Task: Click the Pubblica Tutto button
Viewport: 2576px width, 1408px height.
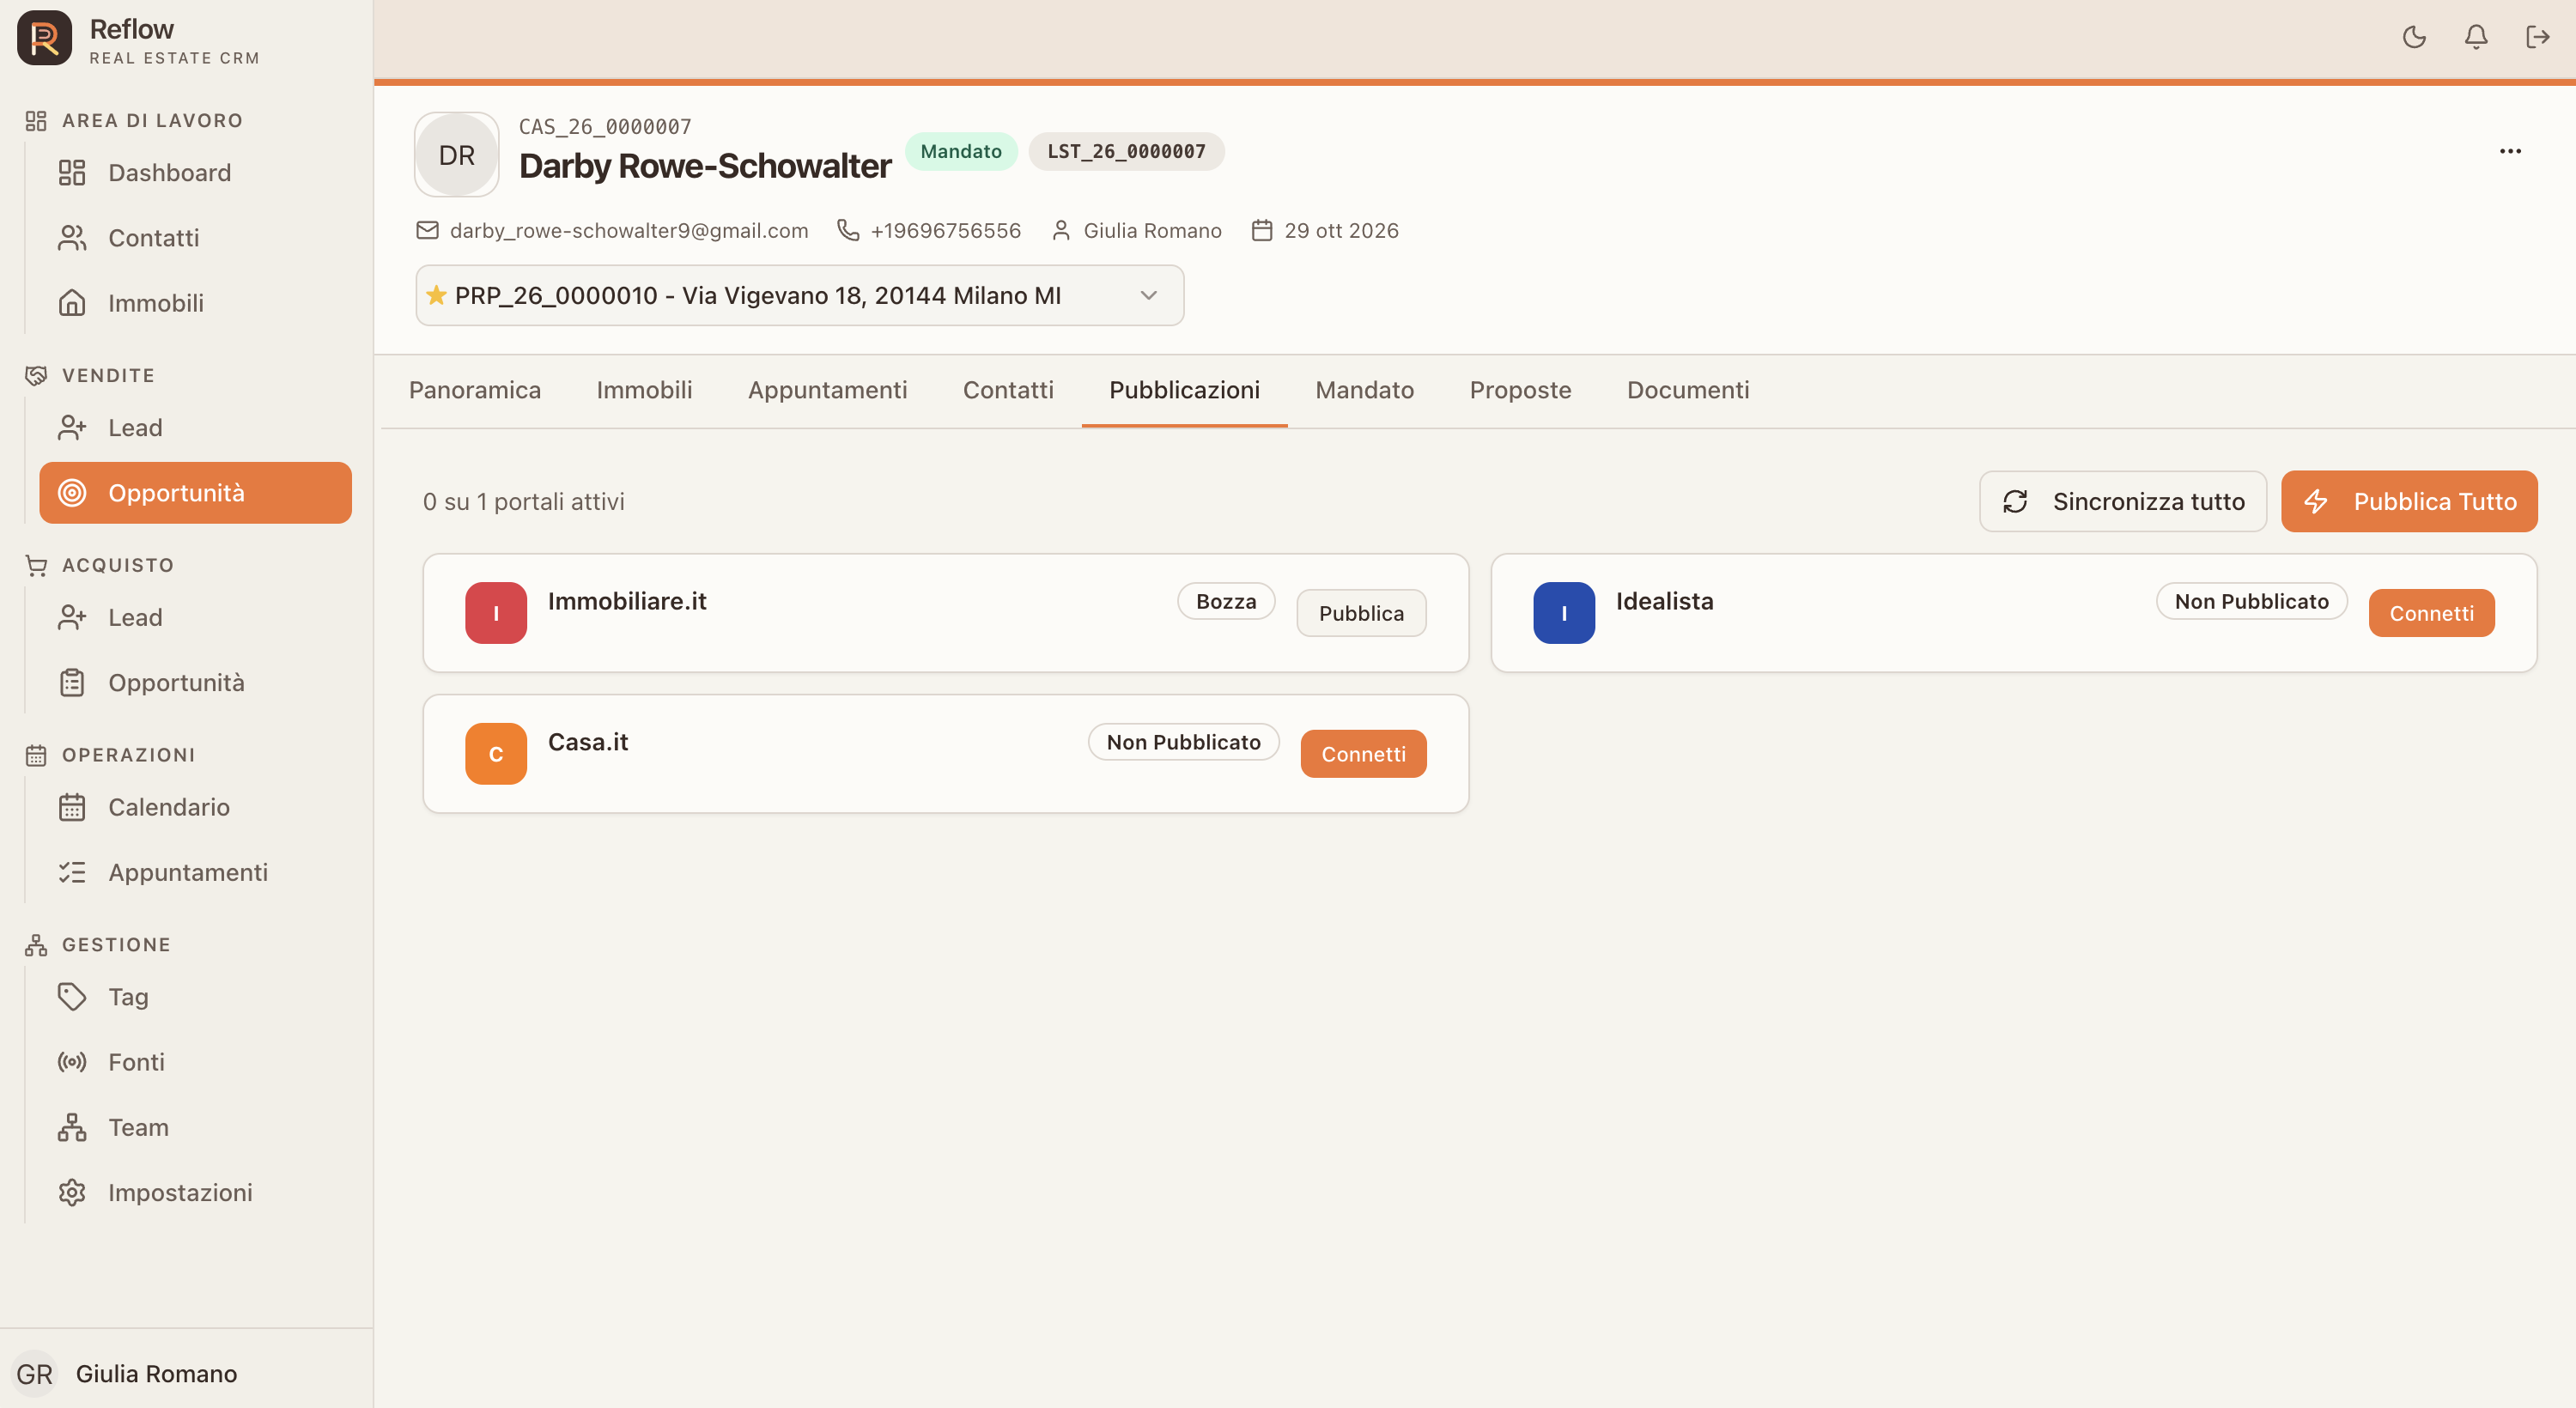Action: (x=2409, y=501)
